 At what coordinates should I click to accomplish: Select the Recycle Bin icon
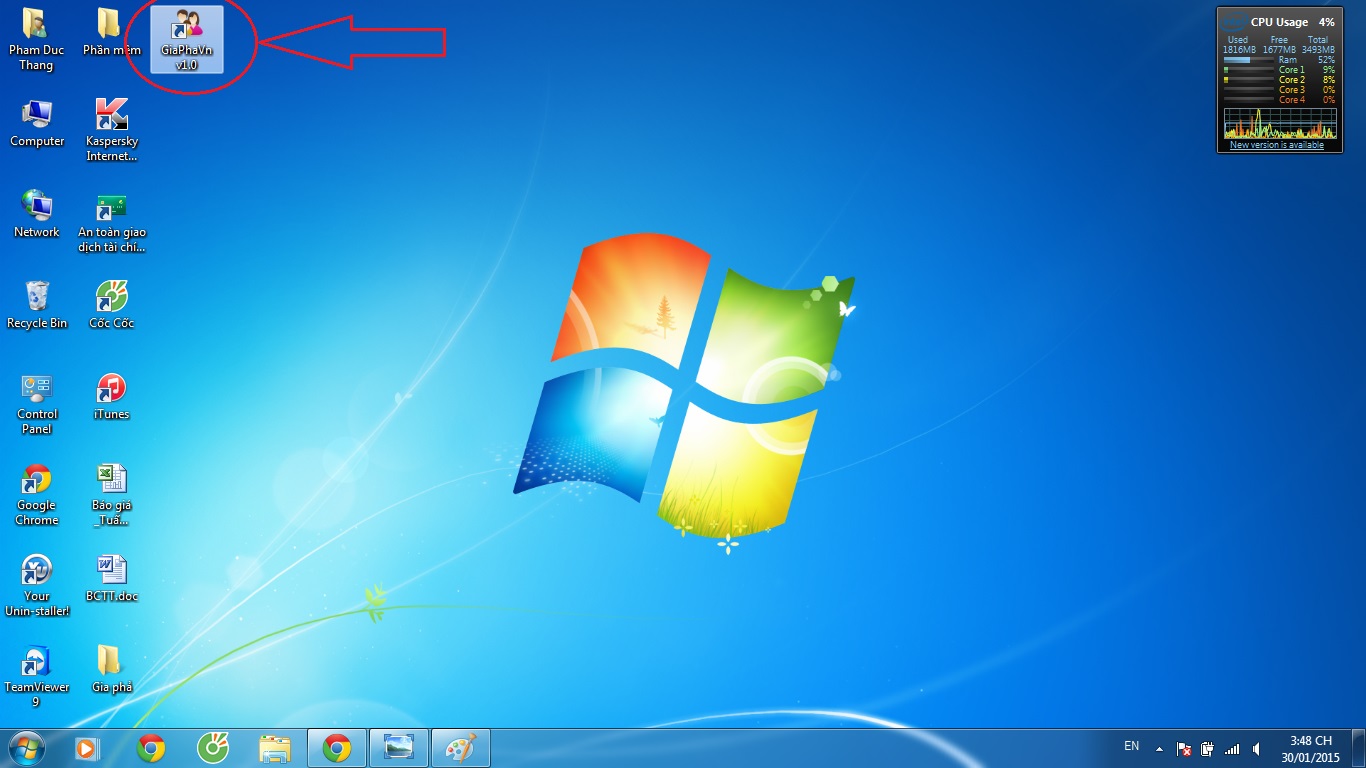(x=37, y=306)
